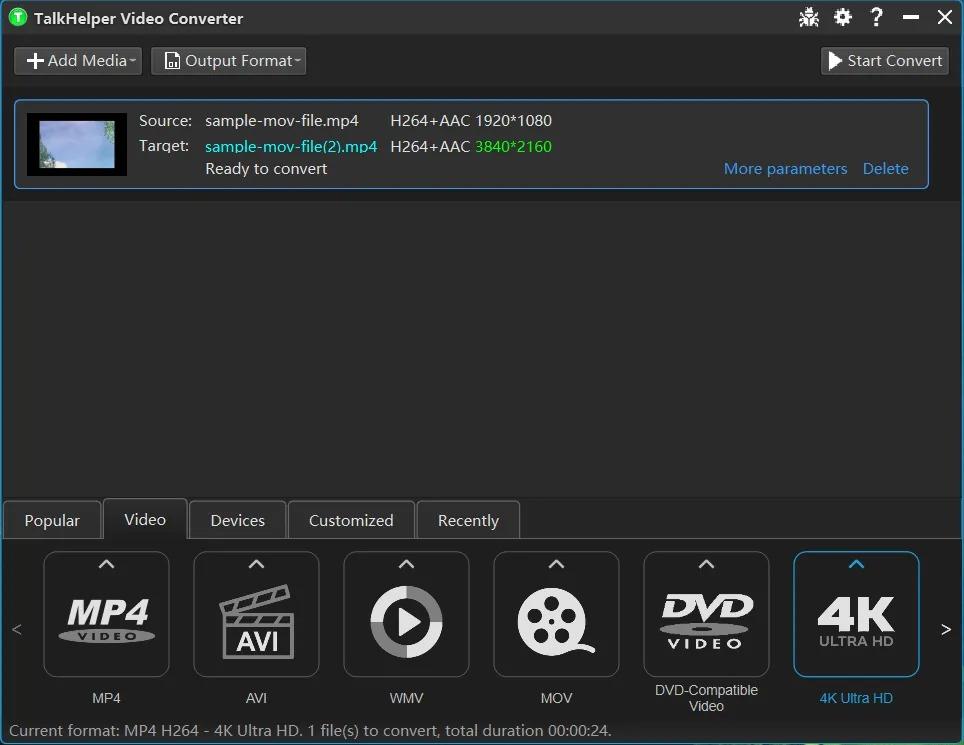Image resolution: width=964 pixels, height=745 pixels.
Task: Choose the WMV play-circle format icon
Action: point(406,621)
